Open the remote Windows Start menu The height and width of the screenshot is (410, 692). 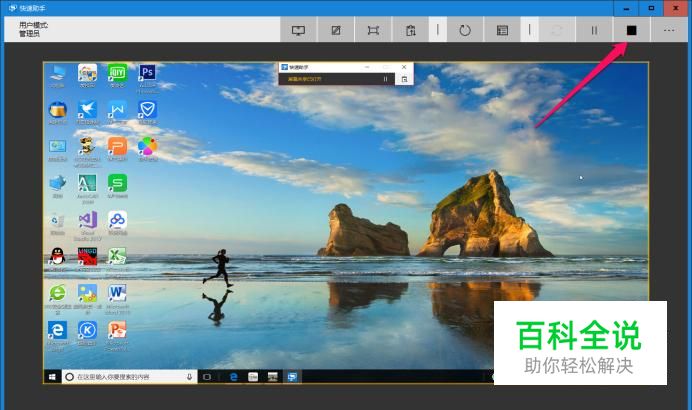pyautogui.click(x=52, y=376)
